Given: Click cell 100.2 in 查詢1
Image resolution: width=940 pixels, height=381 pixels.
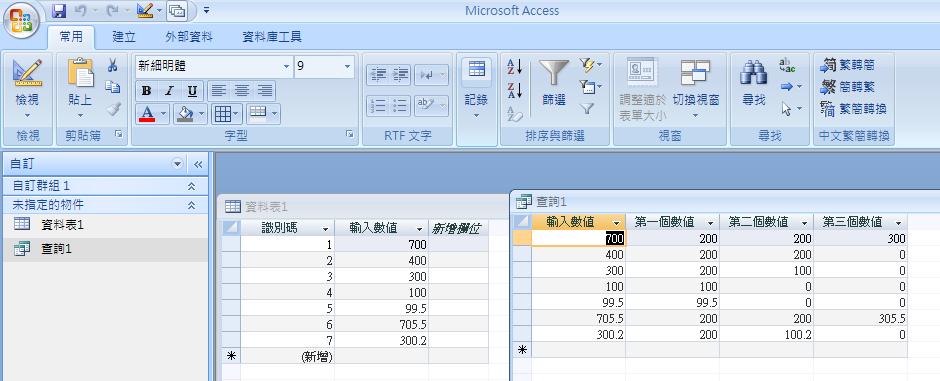Looking at the screenshot, I should pos(766,334).
